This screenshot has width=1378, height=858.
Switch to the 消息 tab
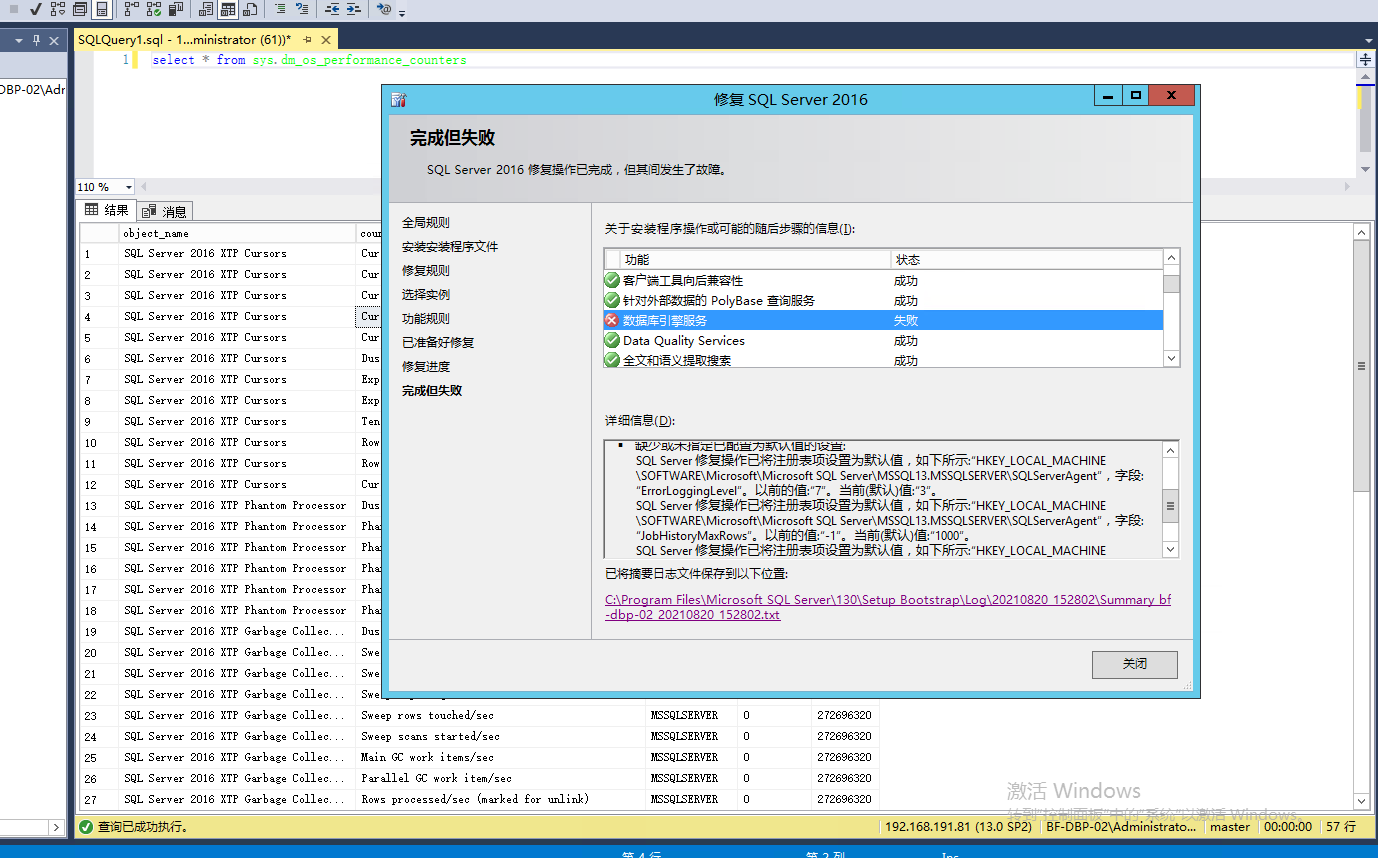click(x=164, y=211)
